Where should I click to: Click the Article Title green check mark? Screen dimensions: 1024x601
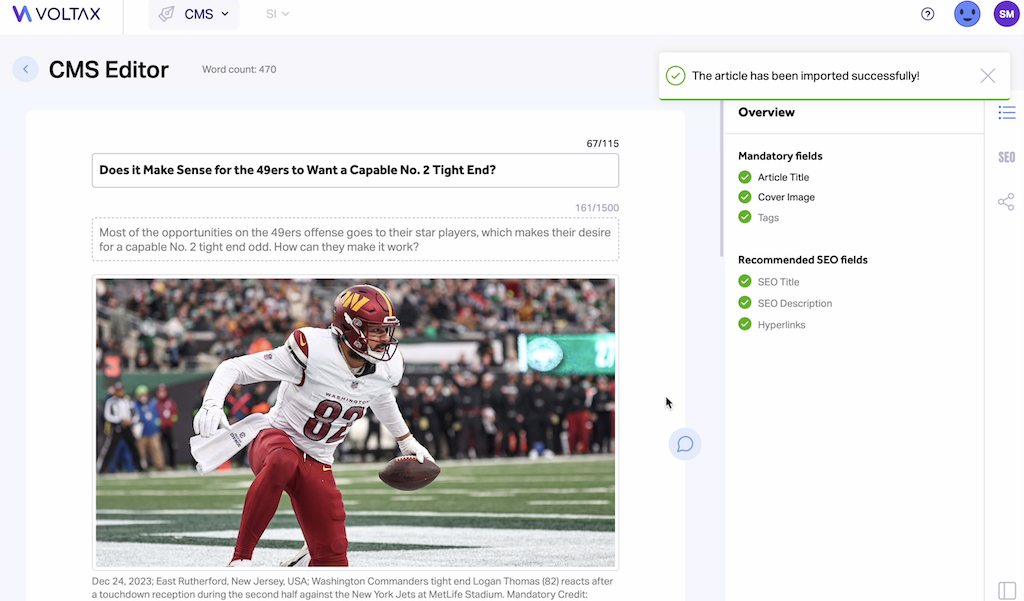pyautogui.click(x=744, y=177)
